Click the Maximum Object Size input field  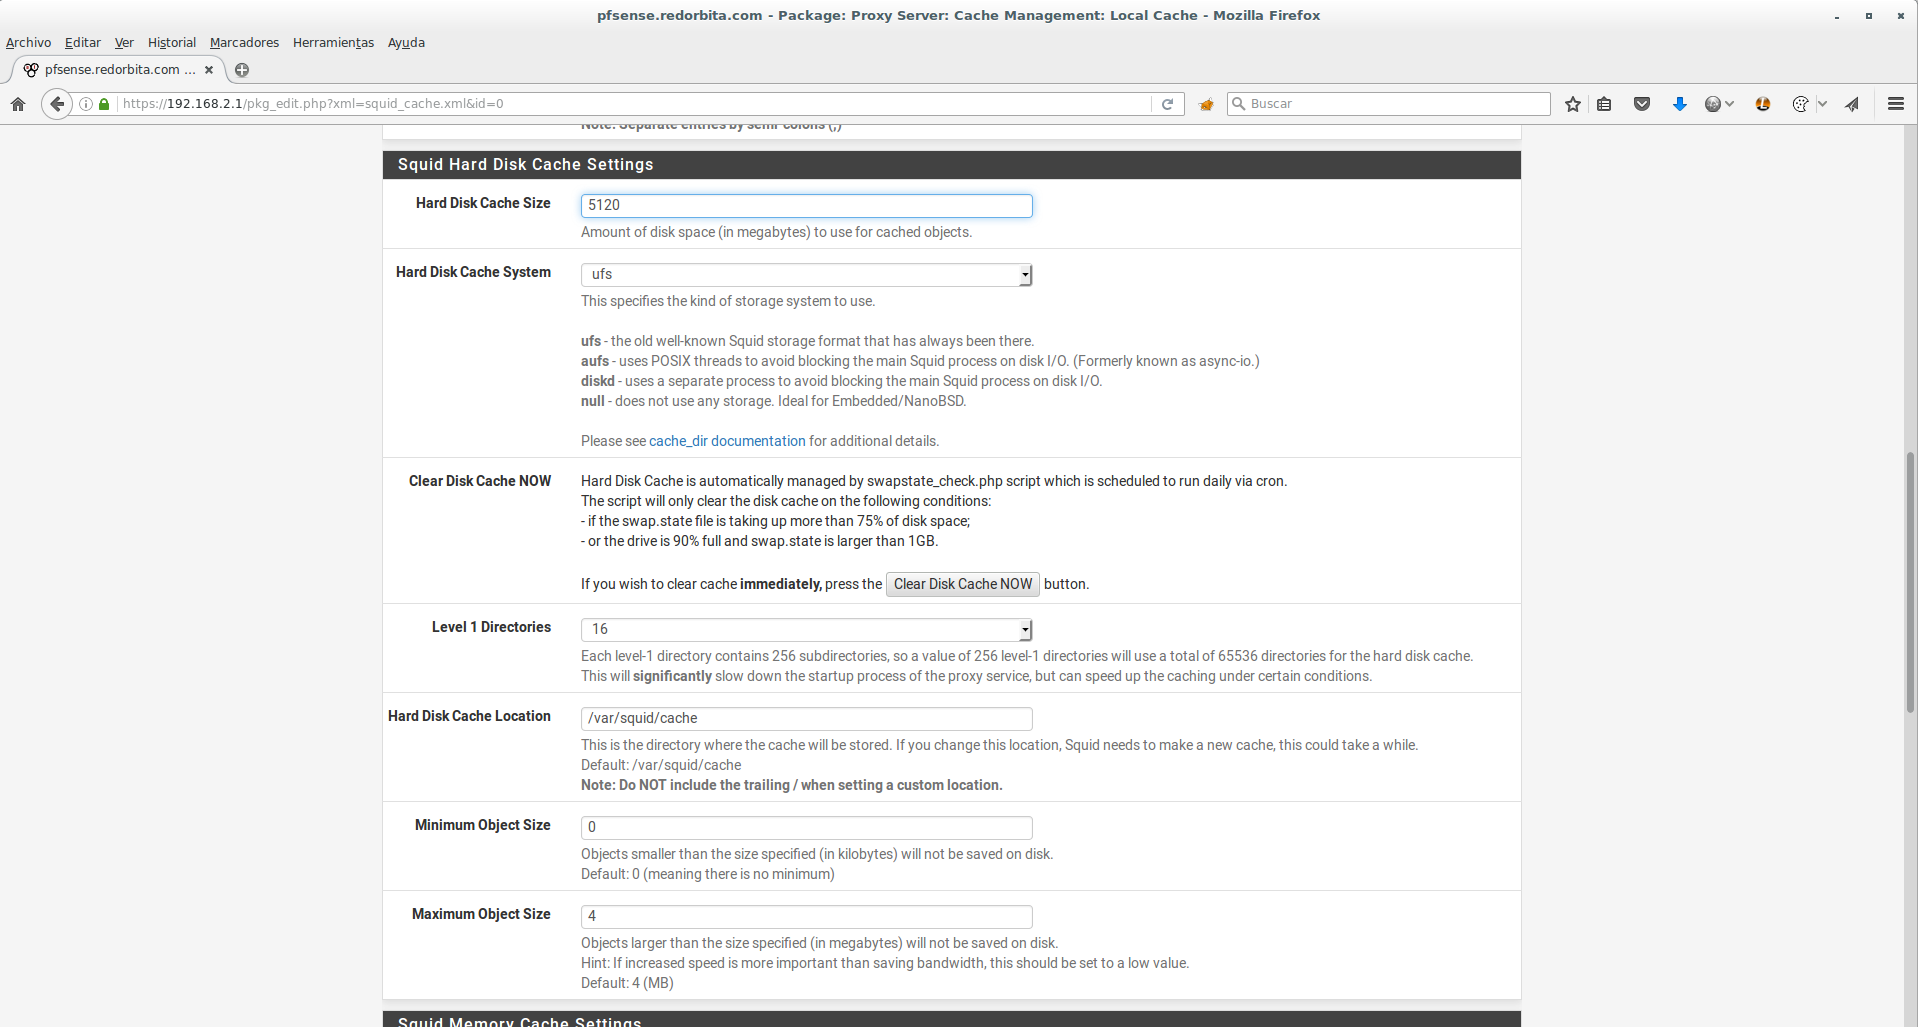click(806, 916)
